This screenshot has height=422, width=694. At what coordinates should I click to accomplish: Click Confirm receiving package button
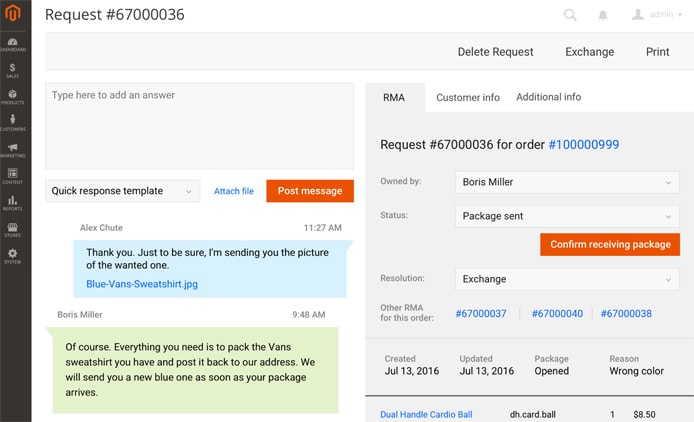tap(610, 244)
